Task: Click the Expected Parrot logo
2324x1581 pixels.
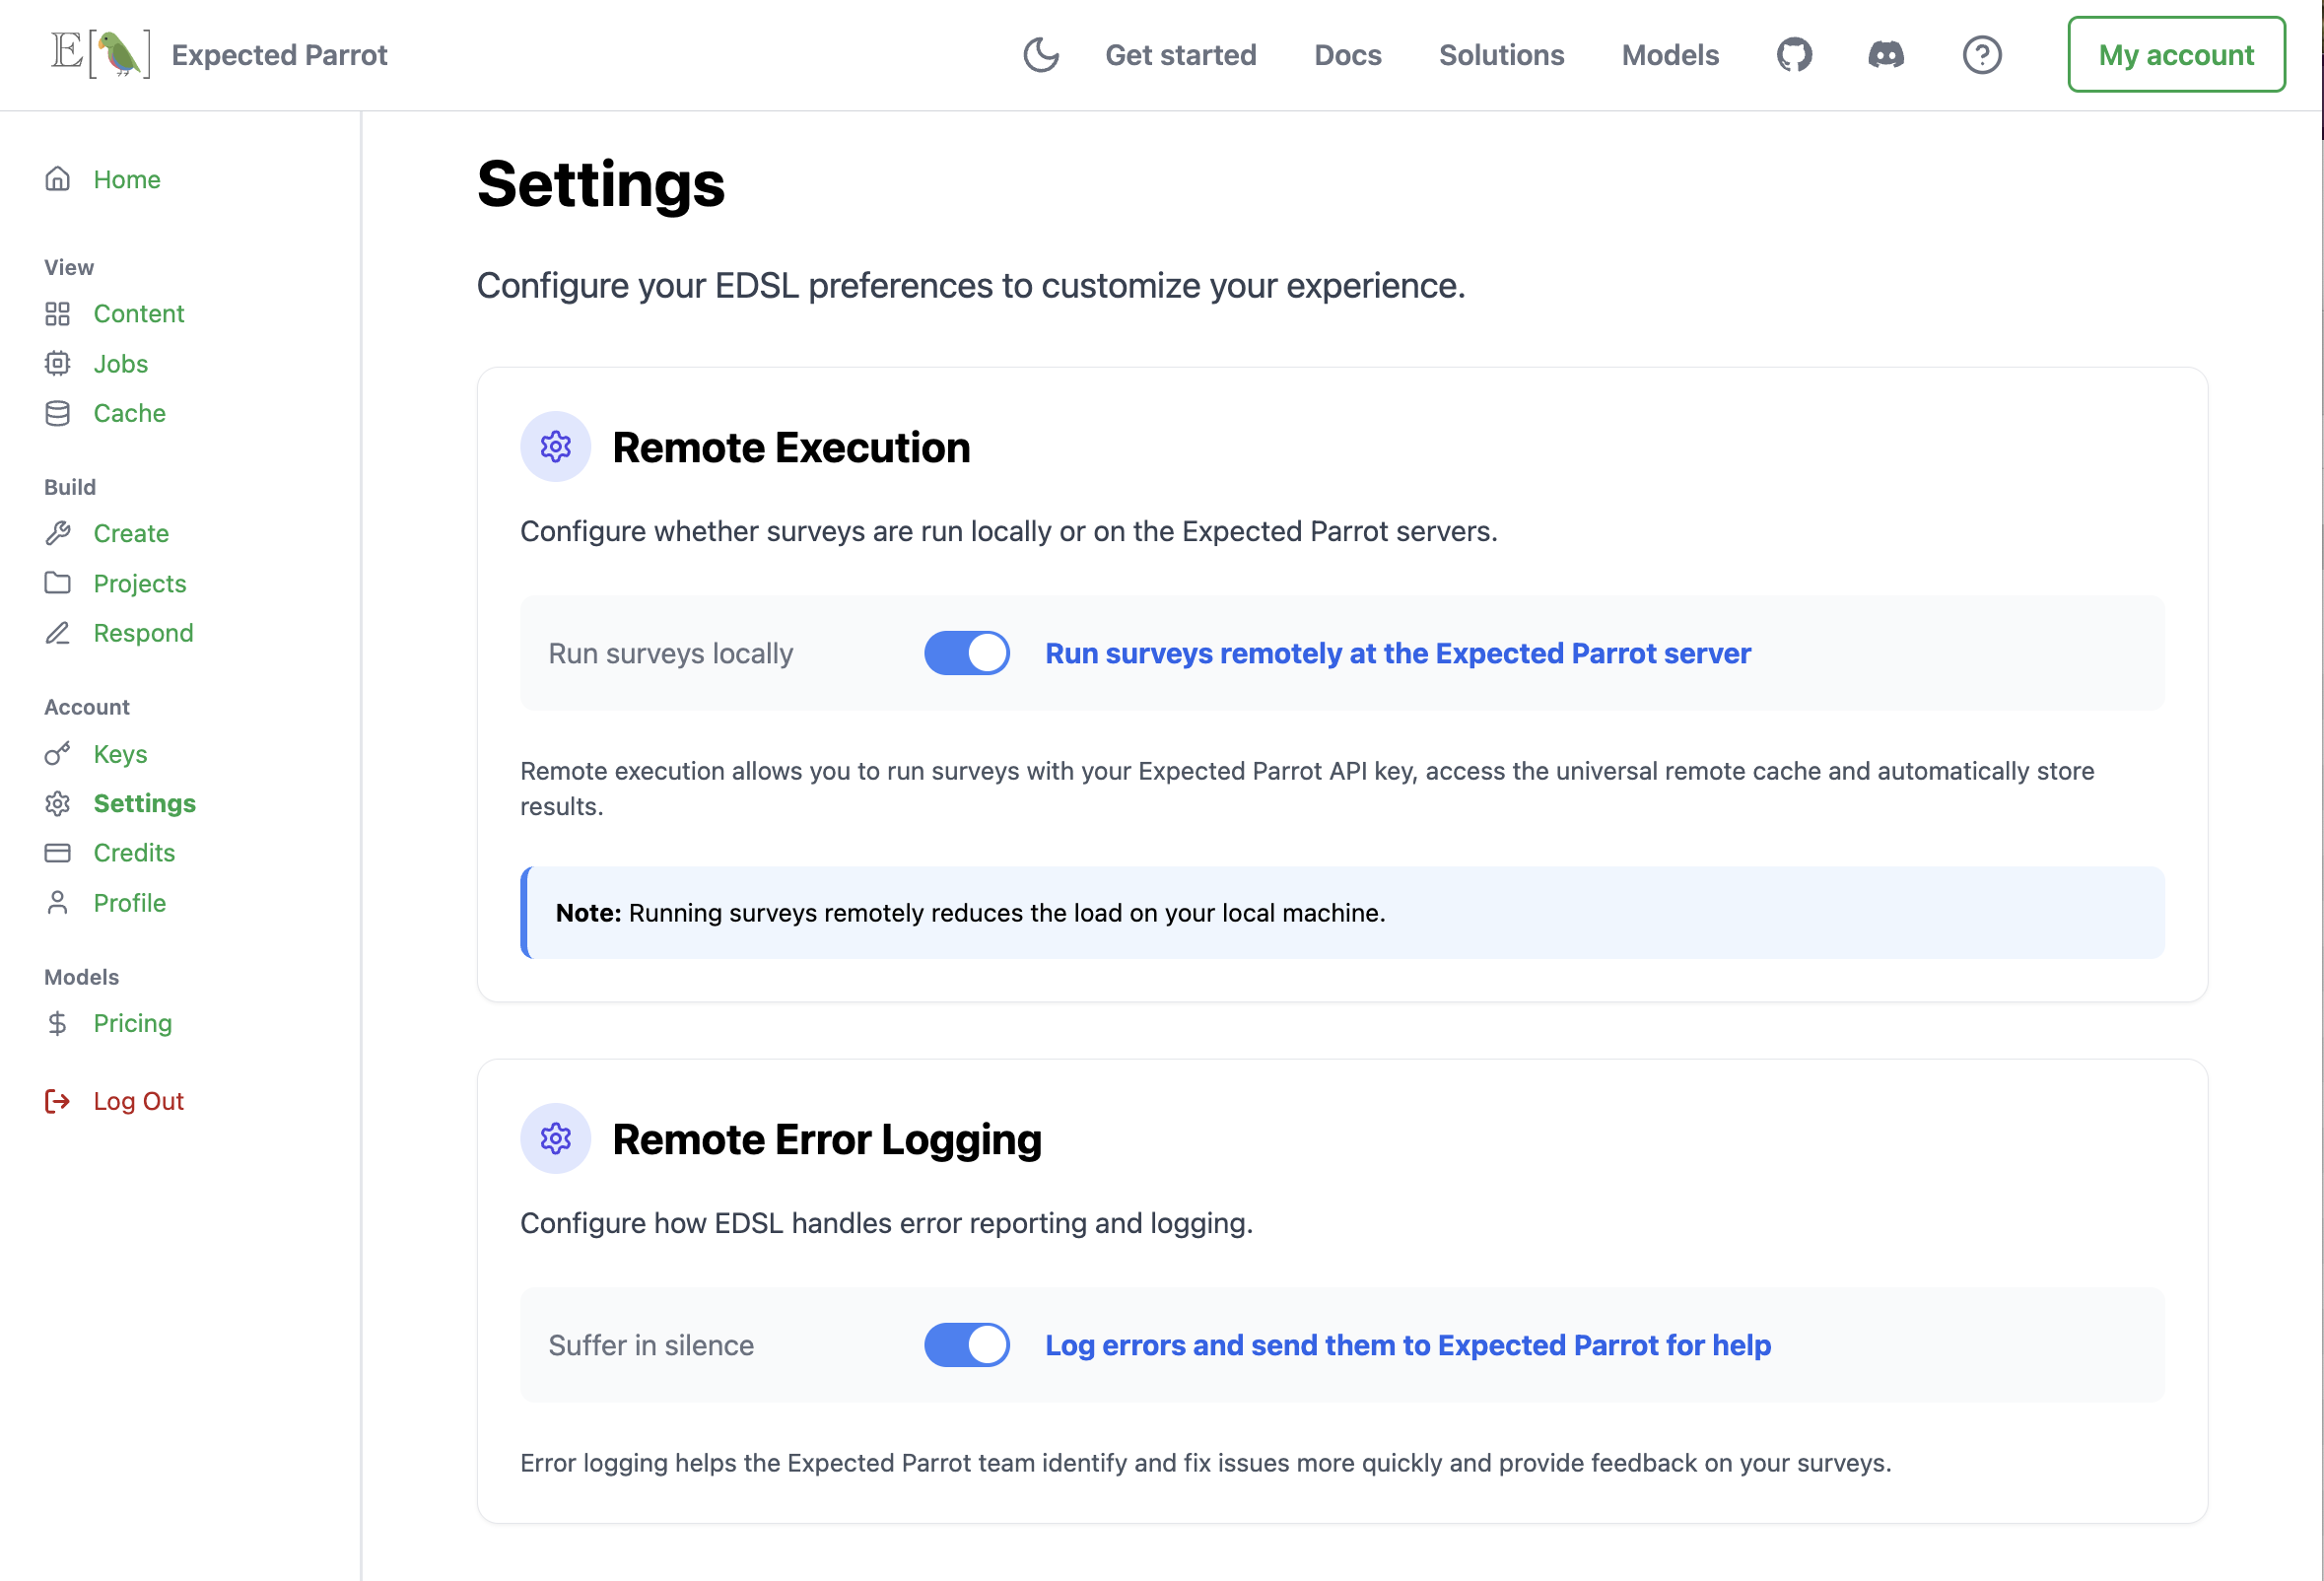Action: (100, 53)
